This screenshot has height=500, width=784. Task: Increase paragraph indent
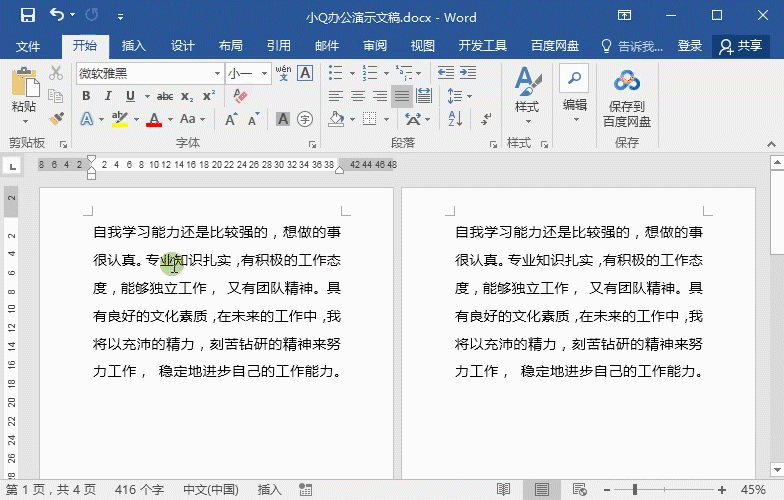point(468,73)
